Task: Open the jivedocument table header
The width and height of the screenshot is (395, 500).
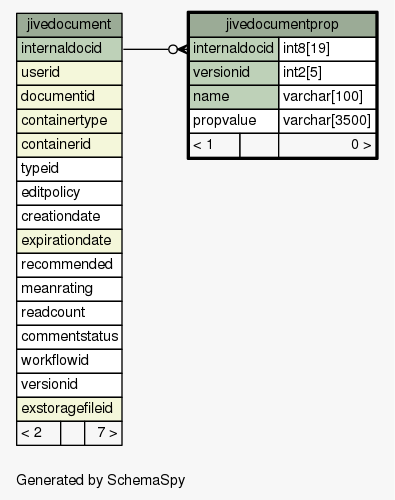Action: [x=69, y=25]
